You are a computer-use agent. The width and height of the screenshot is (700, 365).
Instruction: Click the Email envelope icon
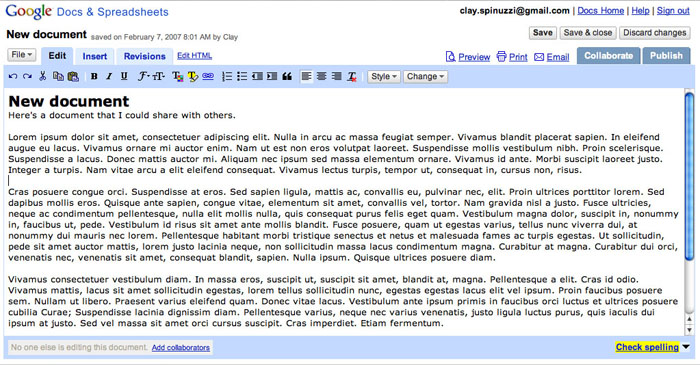click(539, 57)
